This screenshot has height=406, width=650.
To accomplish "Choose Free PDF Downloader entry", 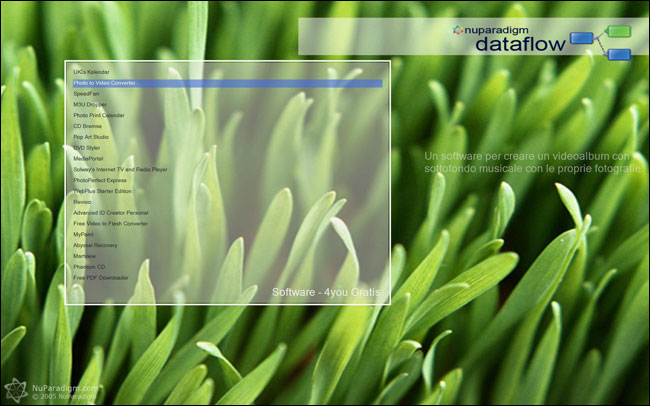I will point(99,277).
